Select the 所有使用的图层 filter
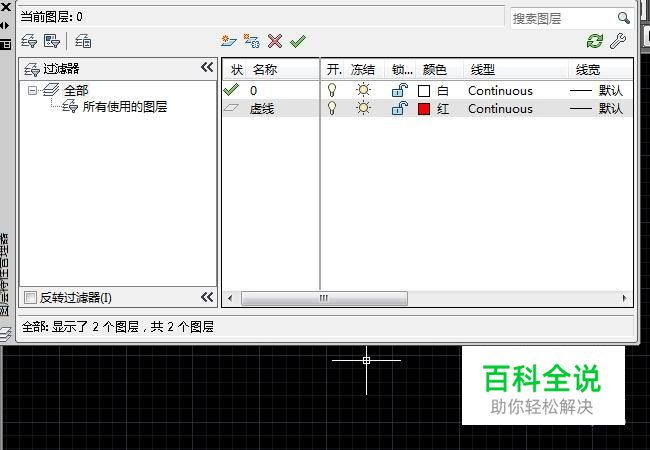 (x=125, y=106)
